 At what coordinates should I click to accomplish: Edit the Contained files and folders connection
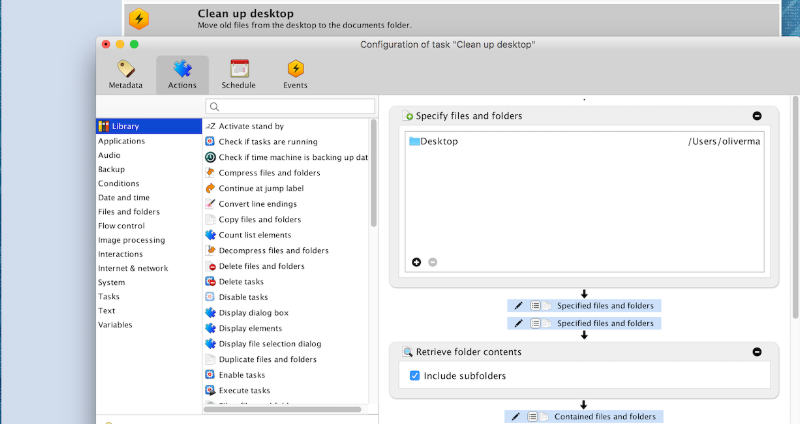click(x=516, y=416)
